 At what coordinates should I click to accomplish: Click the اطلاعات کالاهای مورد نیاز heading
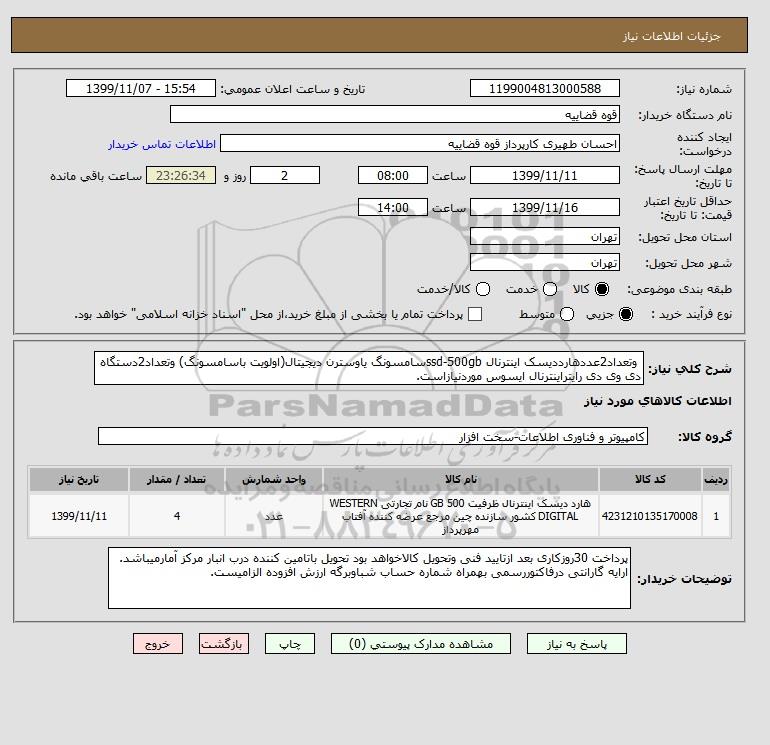tap(658, 401)
